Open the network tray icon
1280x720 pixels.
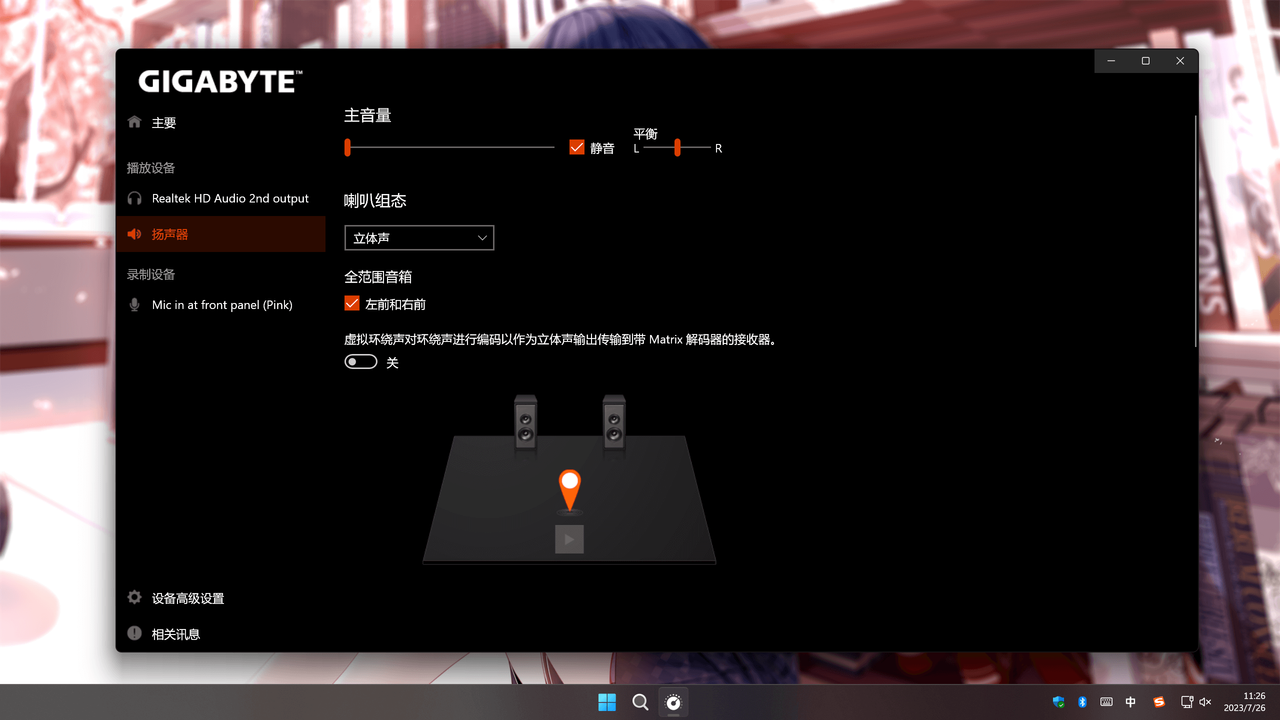tap(1187, 702)
